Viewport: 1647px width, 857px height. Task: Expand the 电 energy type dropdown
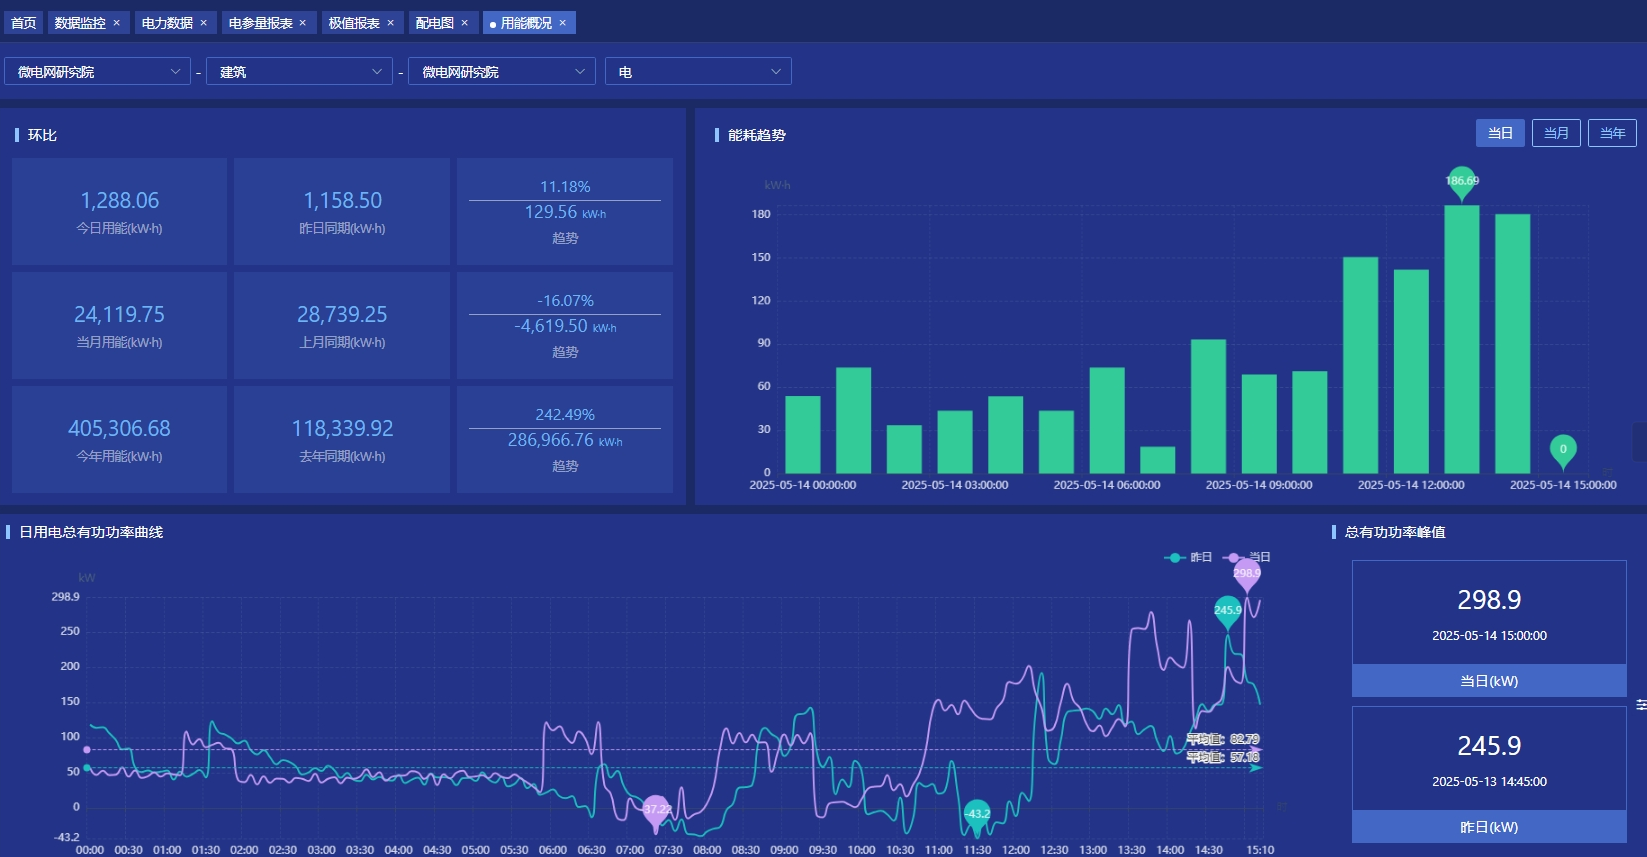(698, 72)
